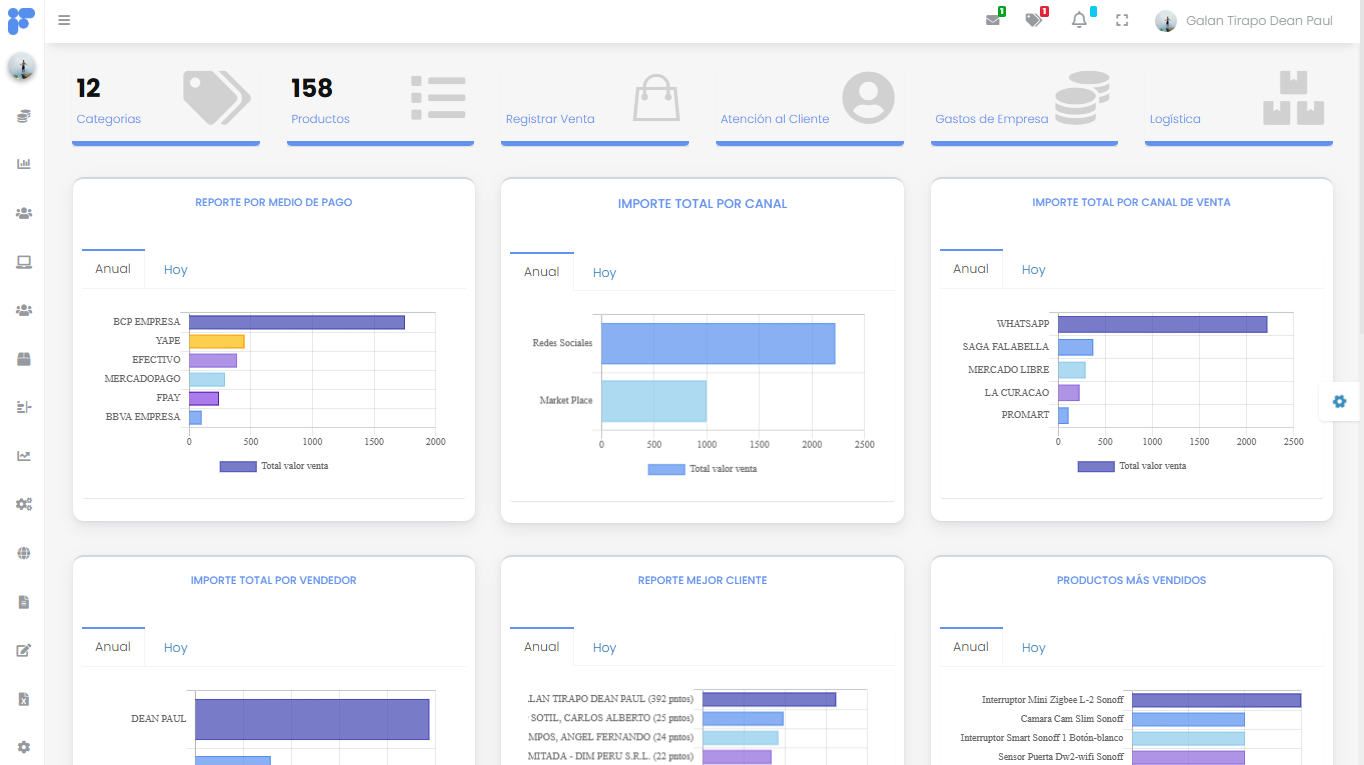Toggle the hamburger sidebar menu
Viewport: 1364px width, 765px height.
pos(64,20)
